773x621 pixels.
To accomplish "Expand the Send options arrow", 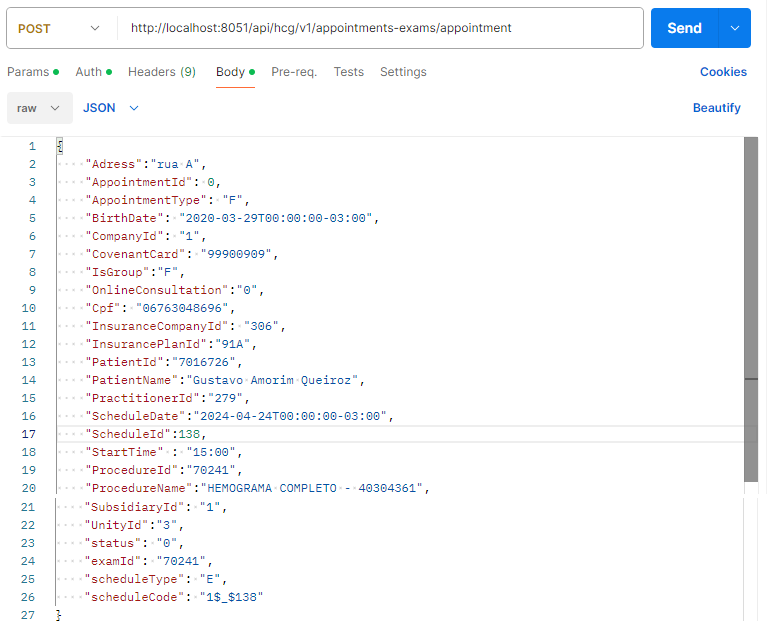I will point(735,28).
